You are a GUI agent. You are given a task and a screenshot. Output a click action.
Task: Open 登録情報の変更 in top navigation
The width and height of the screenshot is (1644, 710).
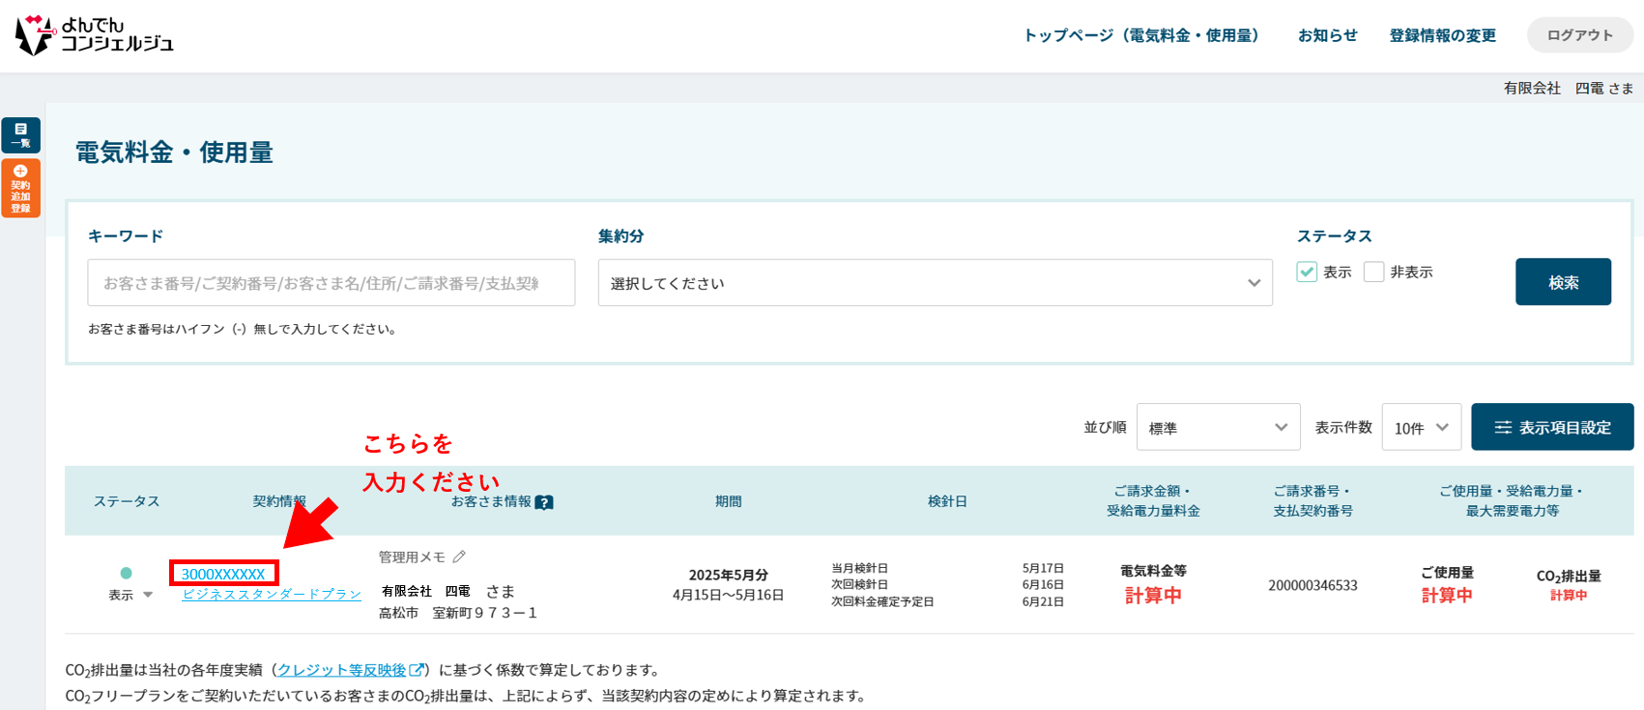coord(1442,36)
